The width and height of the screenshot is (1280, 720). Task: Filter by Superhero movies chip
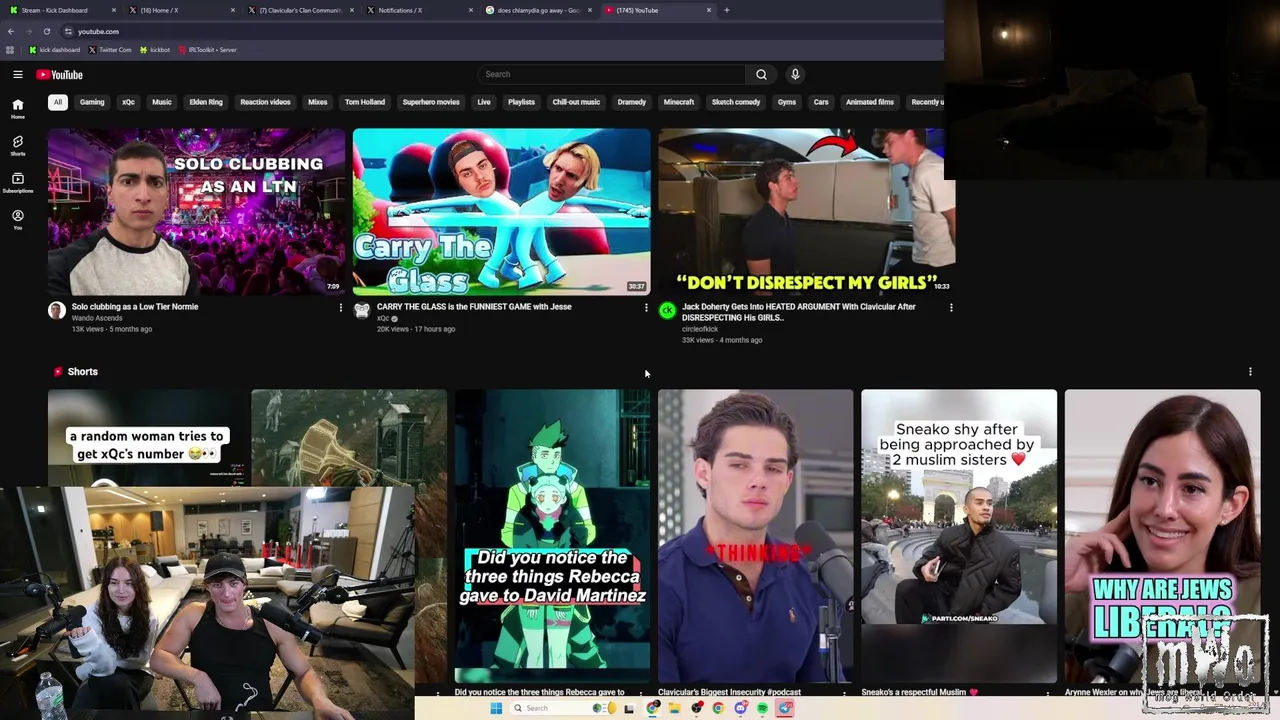431,102
